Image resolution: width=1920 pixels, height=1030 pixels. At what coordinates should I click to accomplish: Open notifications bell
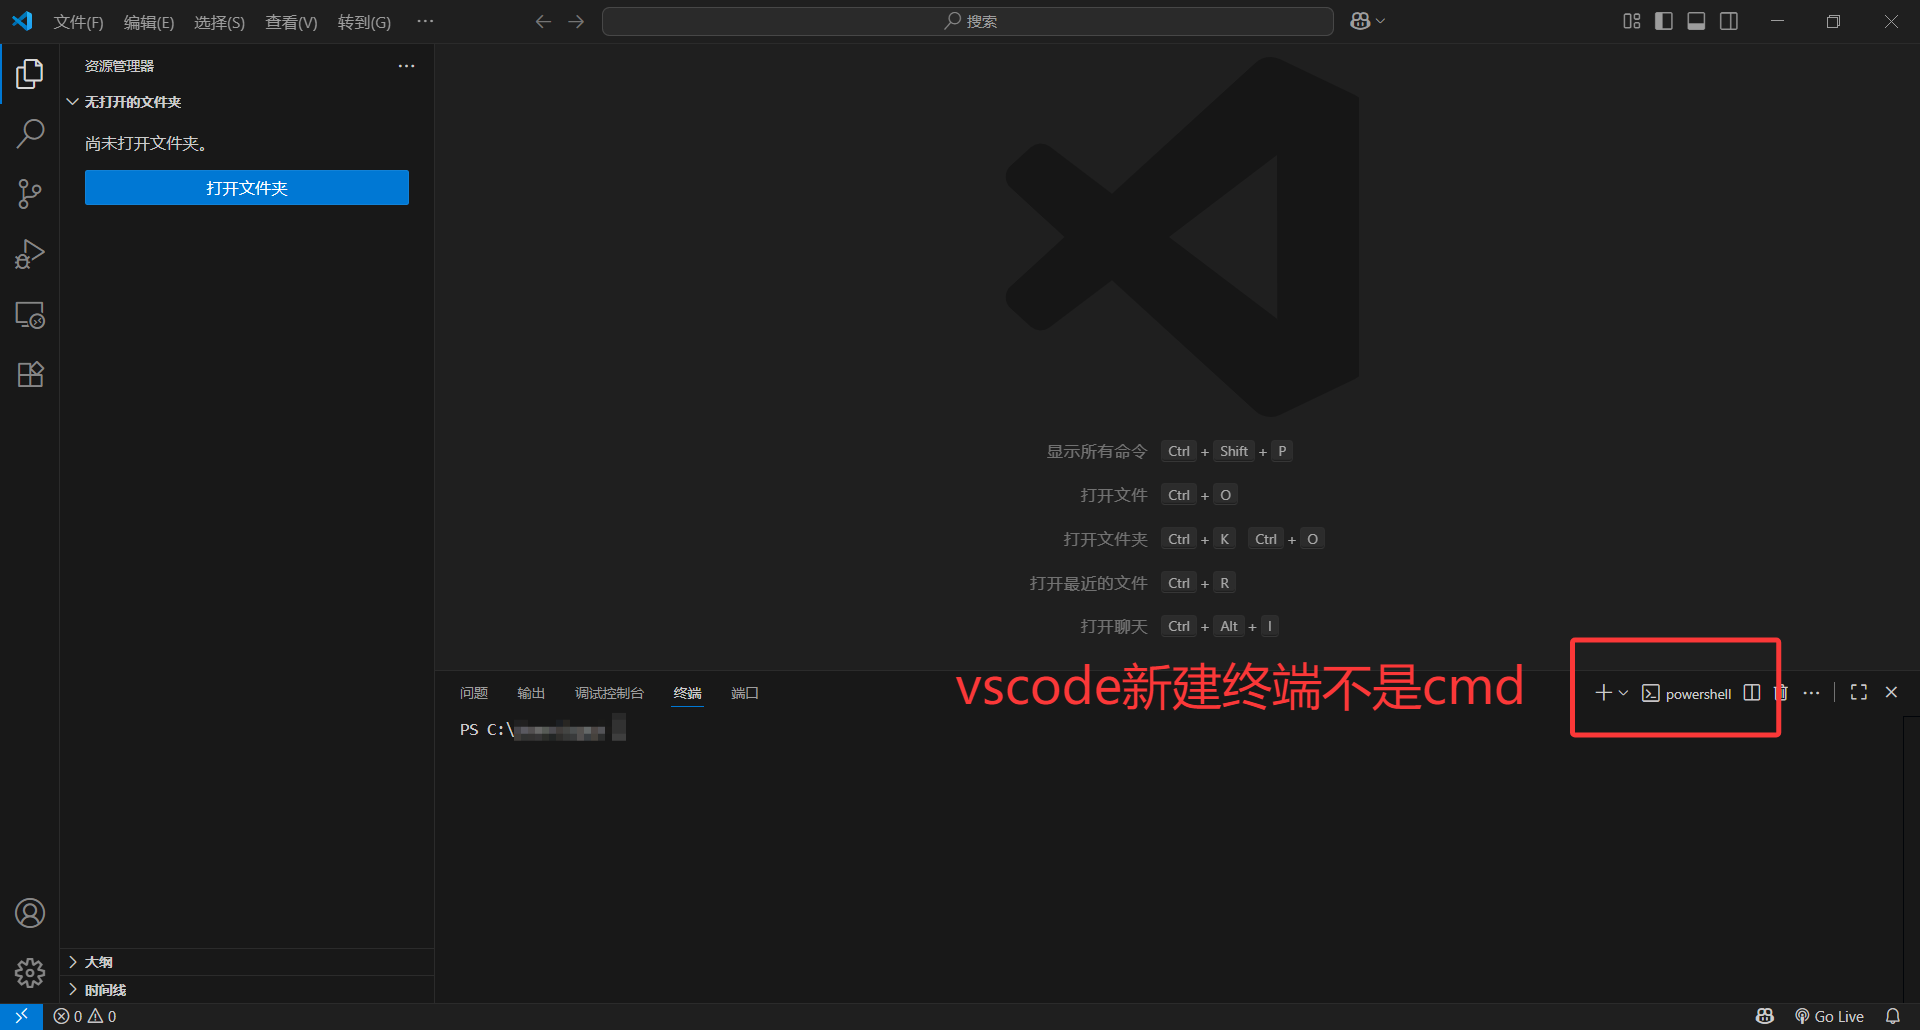[x=1892, y=1016]
